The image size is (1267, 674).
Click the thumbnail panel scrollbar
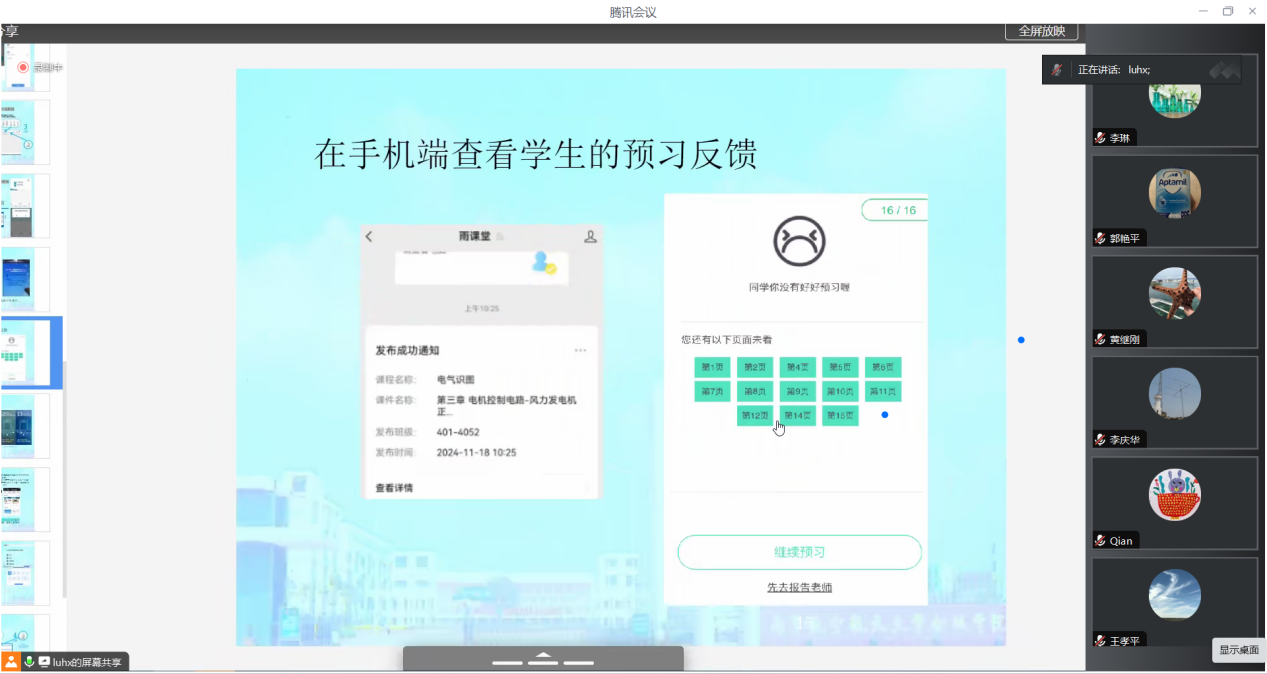(x=65, y=480)
